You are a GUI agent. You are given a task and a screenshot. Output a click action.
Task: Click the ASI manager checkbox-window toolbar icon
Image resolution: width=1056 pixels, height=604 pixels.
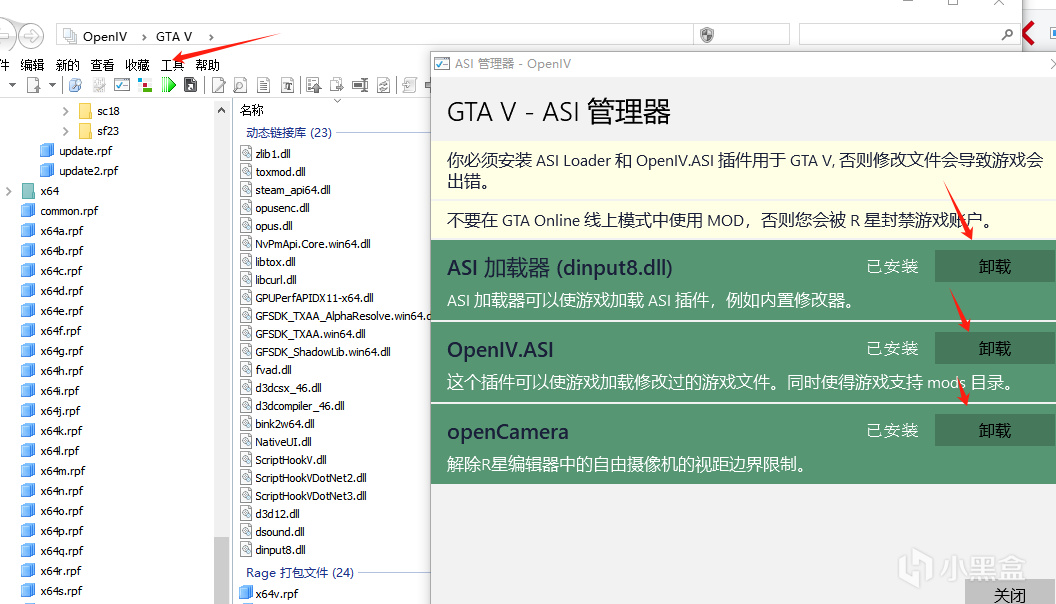pos(122,85)
